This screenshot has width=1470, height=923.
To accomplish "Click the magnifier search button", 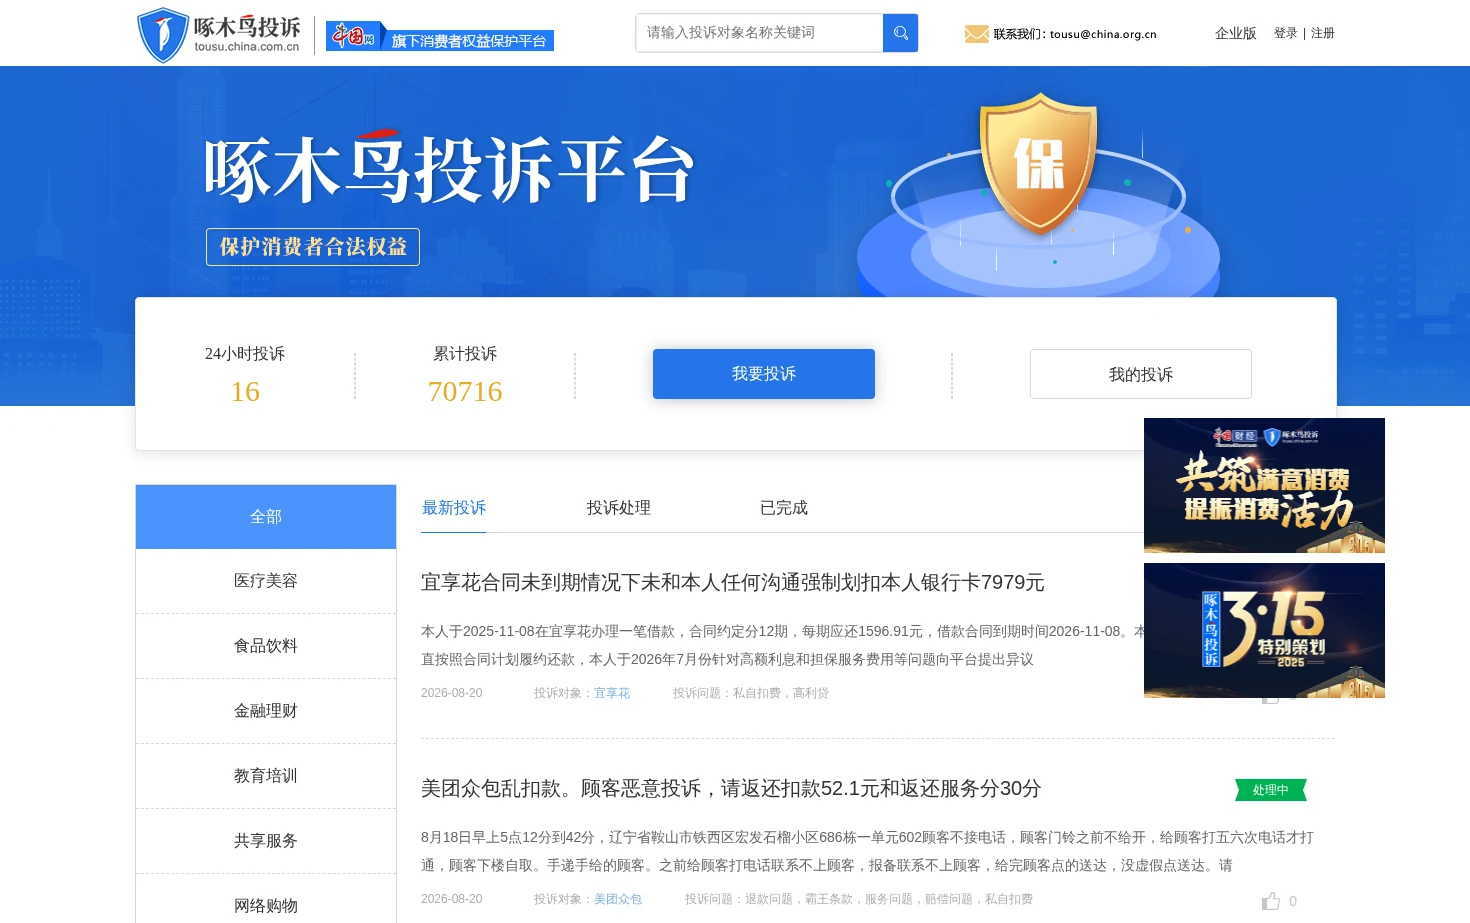I will (x=900, y=33).
